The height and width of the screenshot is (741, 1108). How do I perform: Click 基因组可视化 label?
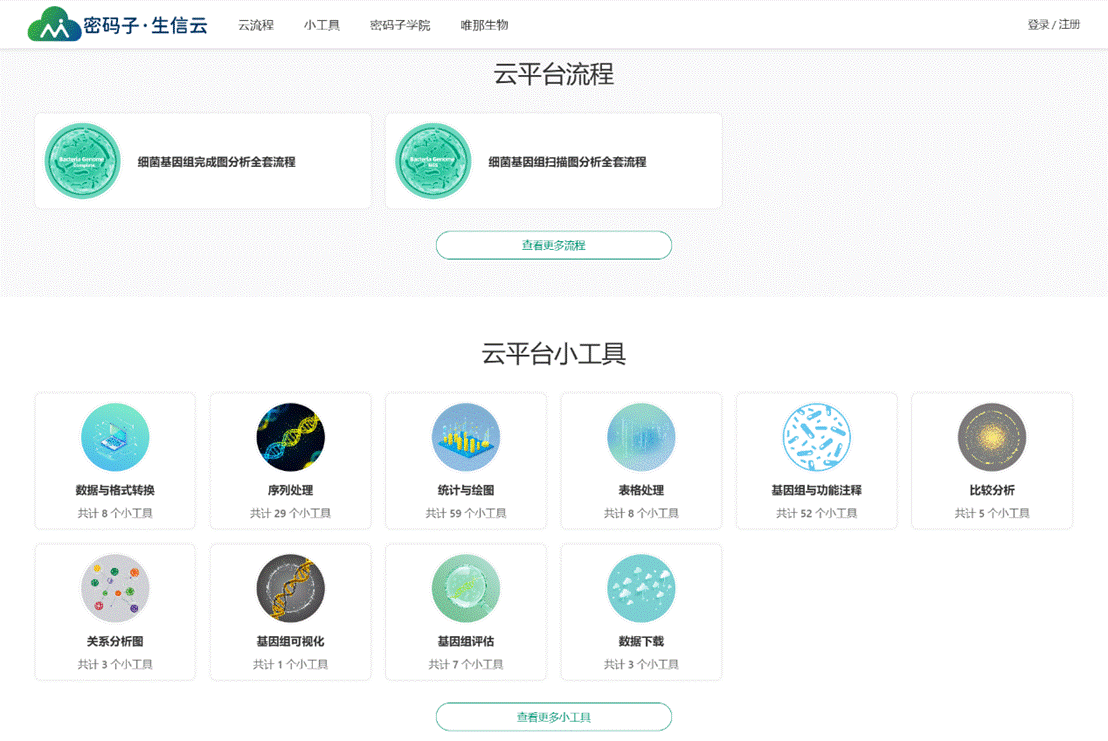[290, 641]
